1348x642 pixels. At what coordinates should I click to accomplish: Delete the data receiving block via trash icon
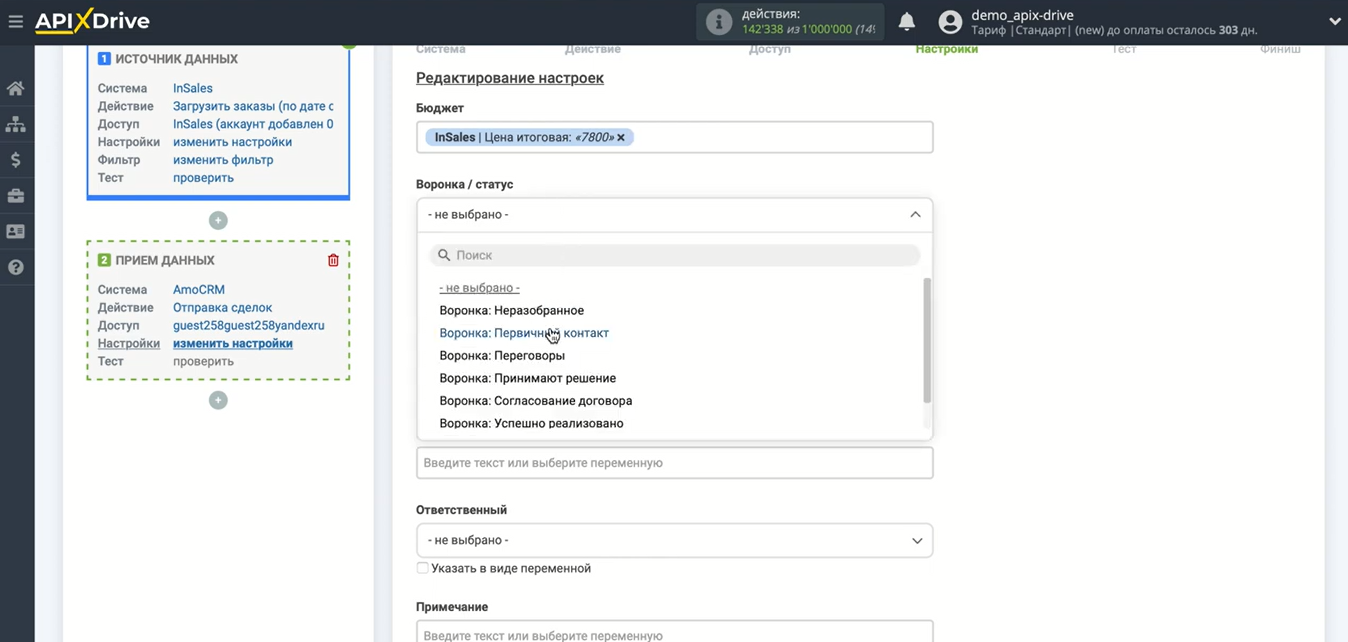(333, 260)
